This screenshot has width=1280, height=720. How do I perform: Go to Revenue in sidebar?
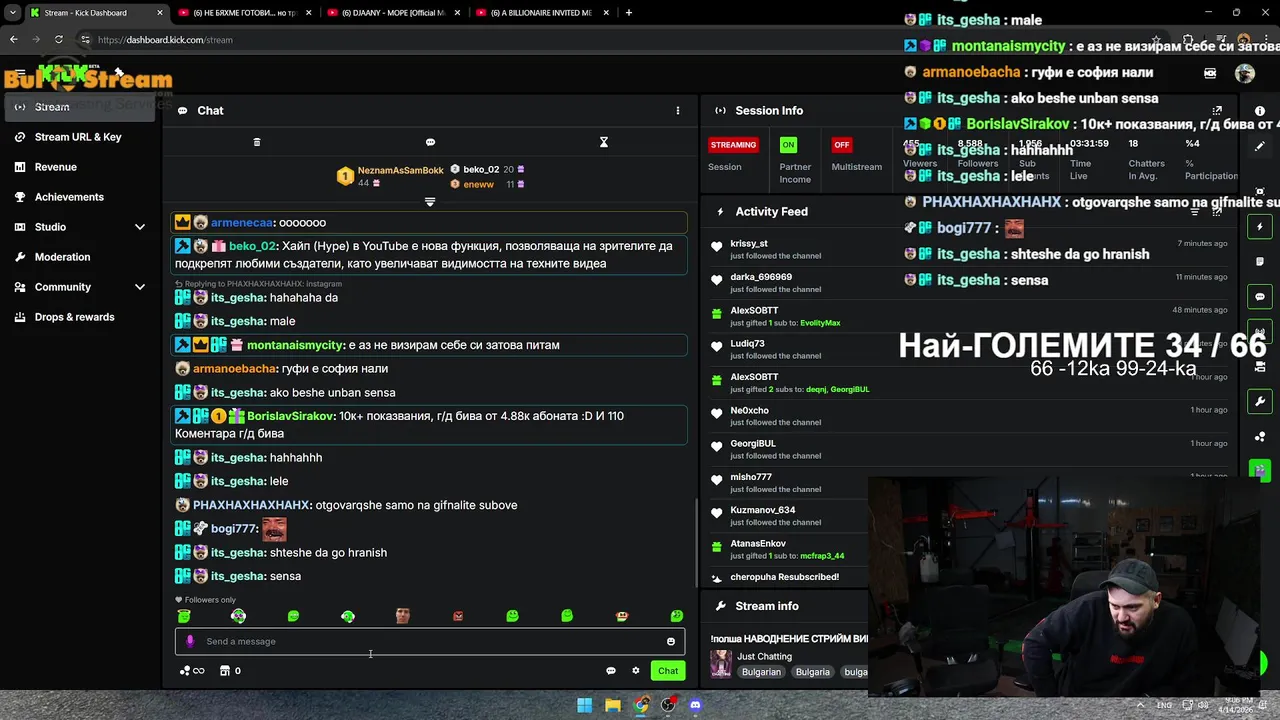point(80,167)
